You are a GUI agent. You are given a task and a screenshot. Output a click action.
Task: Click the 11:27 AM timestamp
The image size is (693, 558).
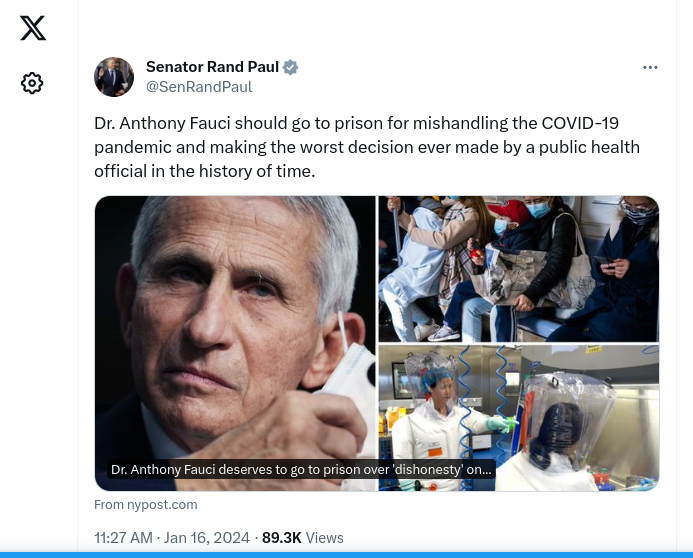click(x=123, y=538)
